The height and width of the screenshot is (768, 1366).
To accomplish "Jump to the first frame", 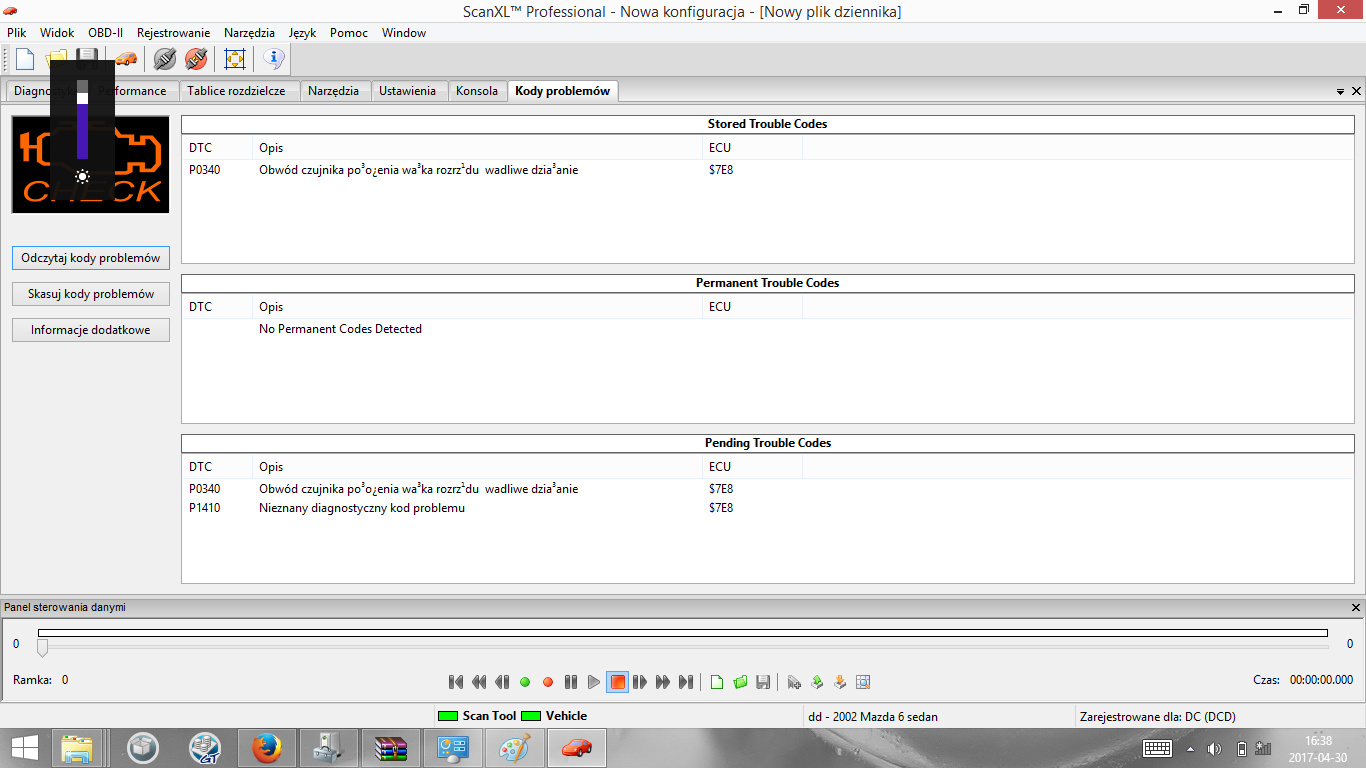I will pos(456,682).
